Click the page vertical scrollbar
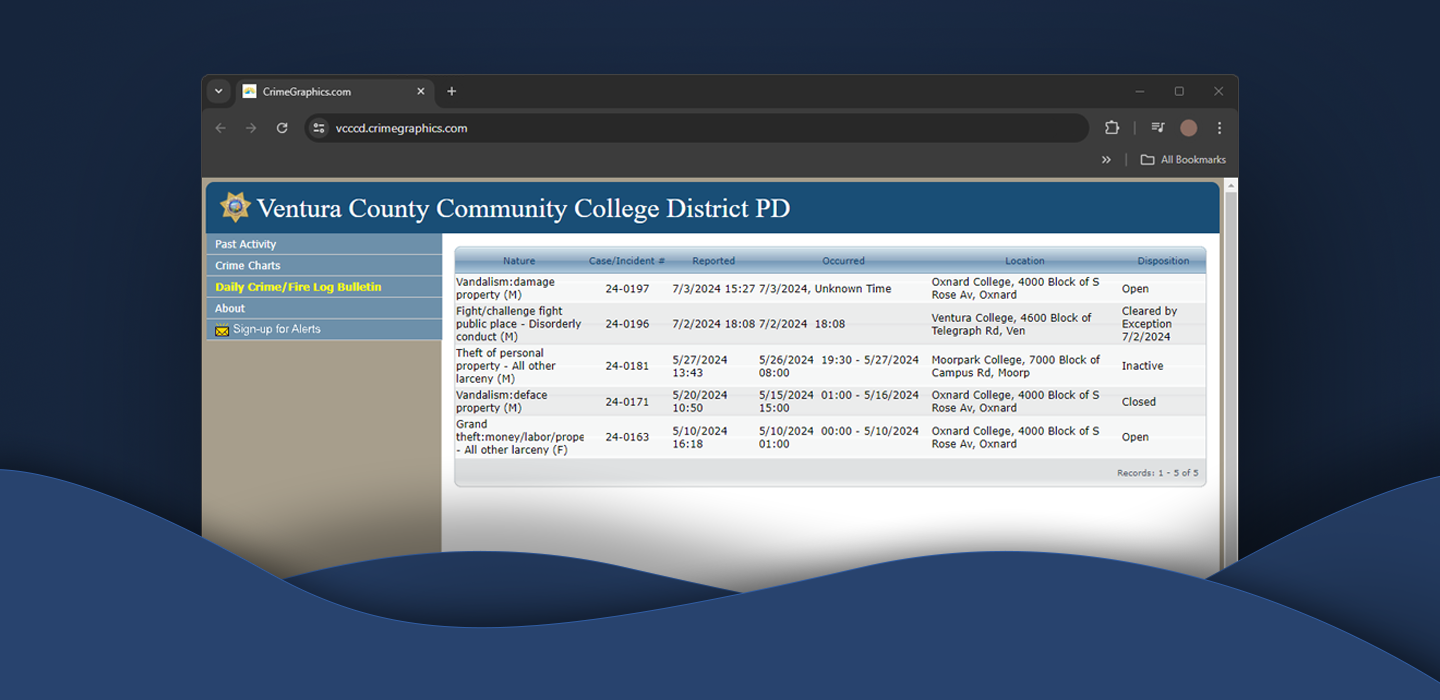 pos(1231,380)
